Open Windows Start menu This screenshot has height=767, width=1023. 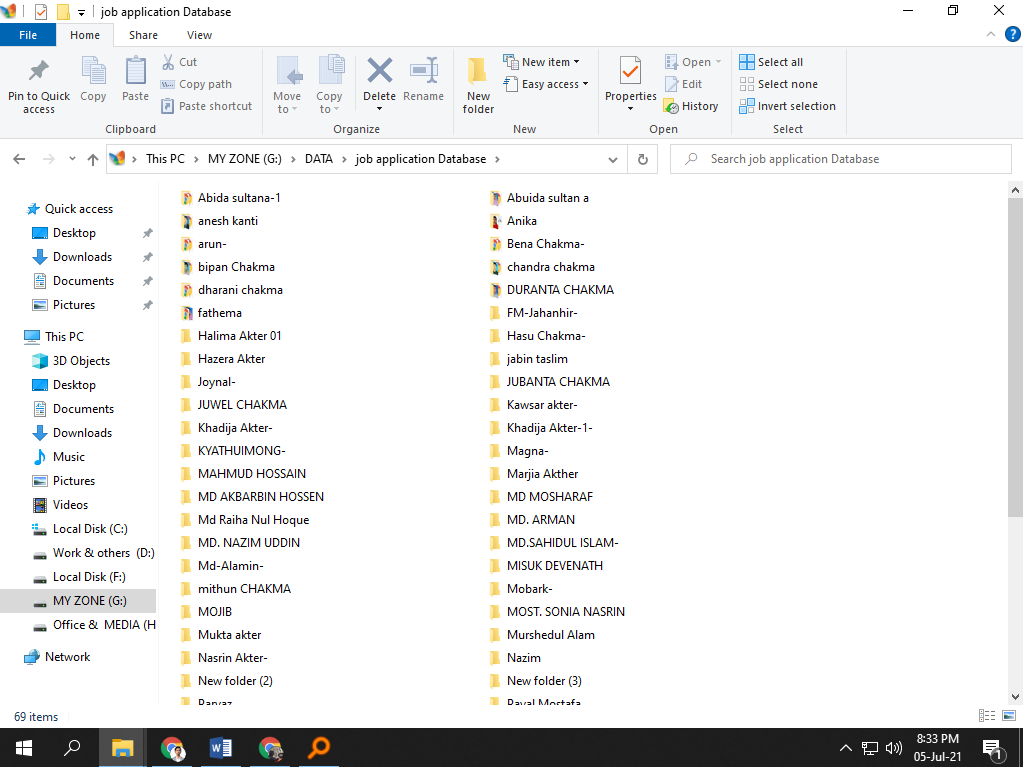[x=24, y=747]
